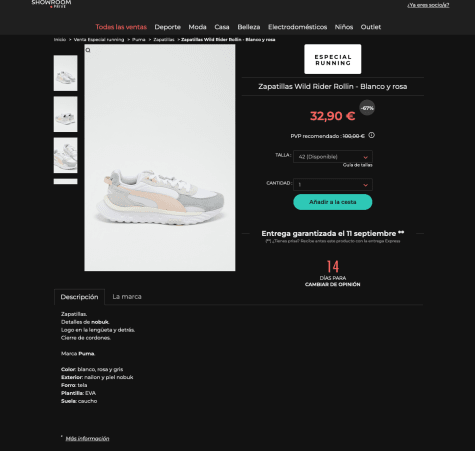This screenshot has width=475, height=451.
Task: Show the third shoe thumbnail image
Action: [65, 155]
